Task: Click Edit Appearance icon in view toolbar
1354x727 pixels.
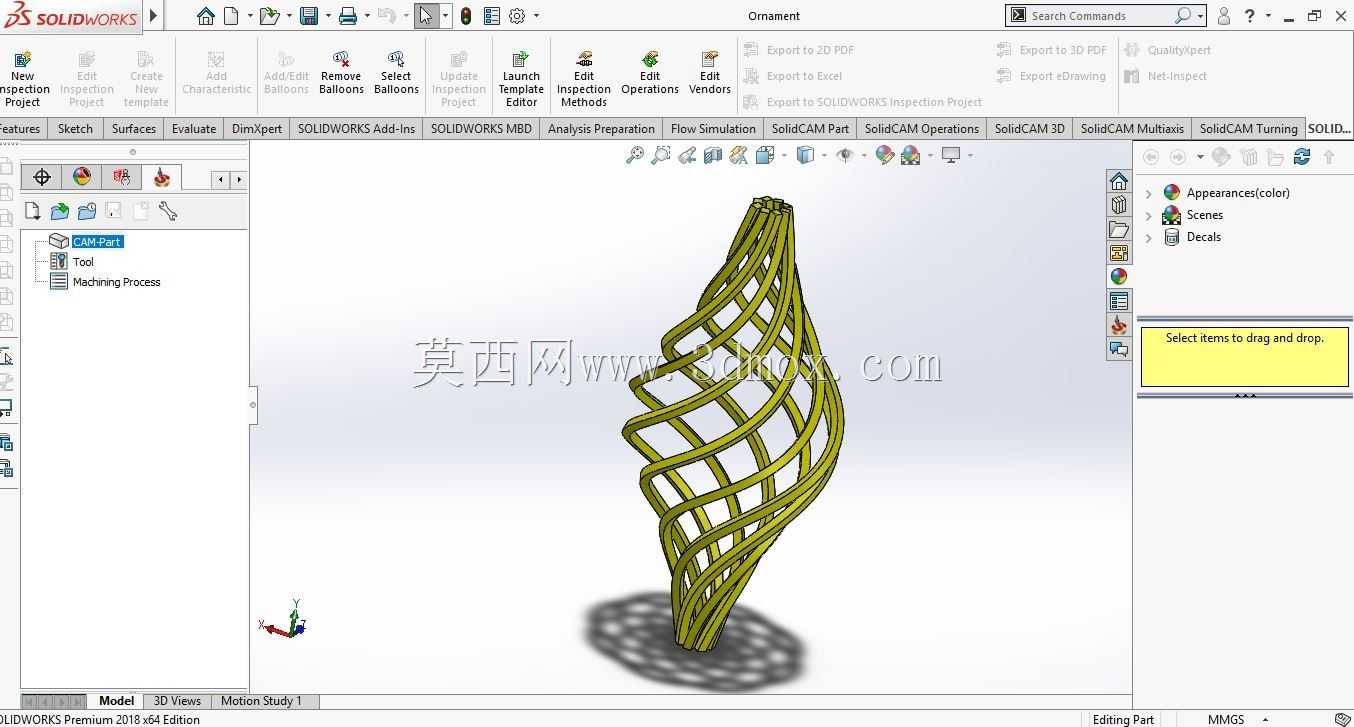Action: [884, 155]
